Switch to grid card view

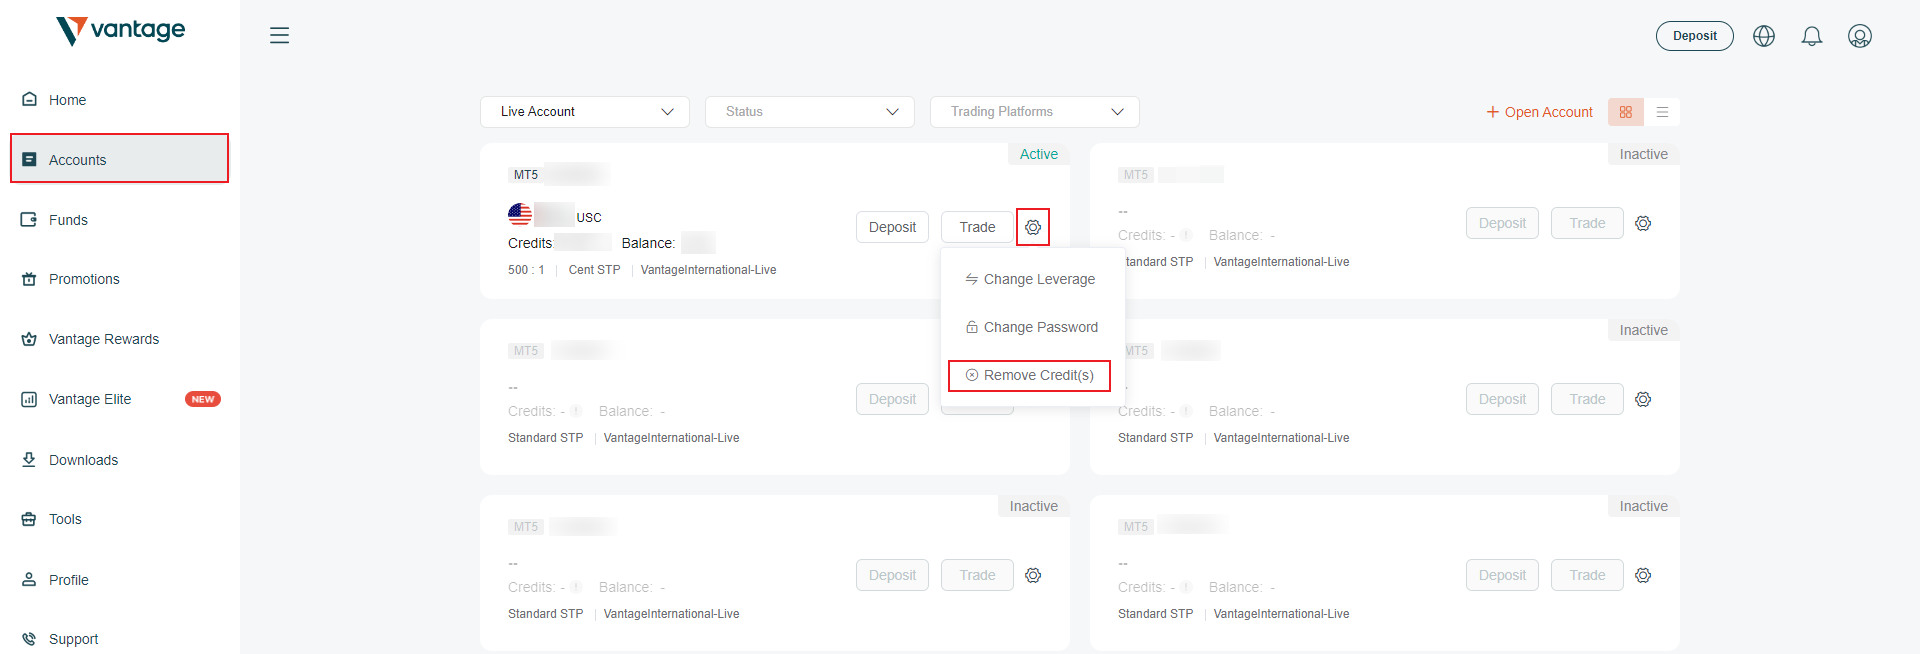[x=1626, y=112]
